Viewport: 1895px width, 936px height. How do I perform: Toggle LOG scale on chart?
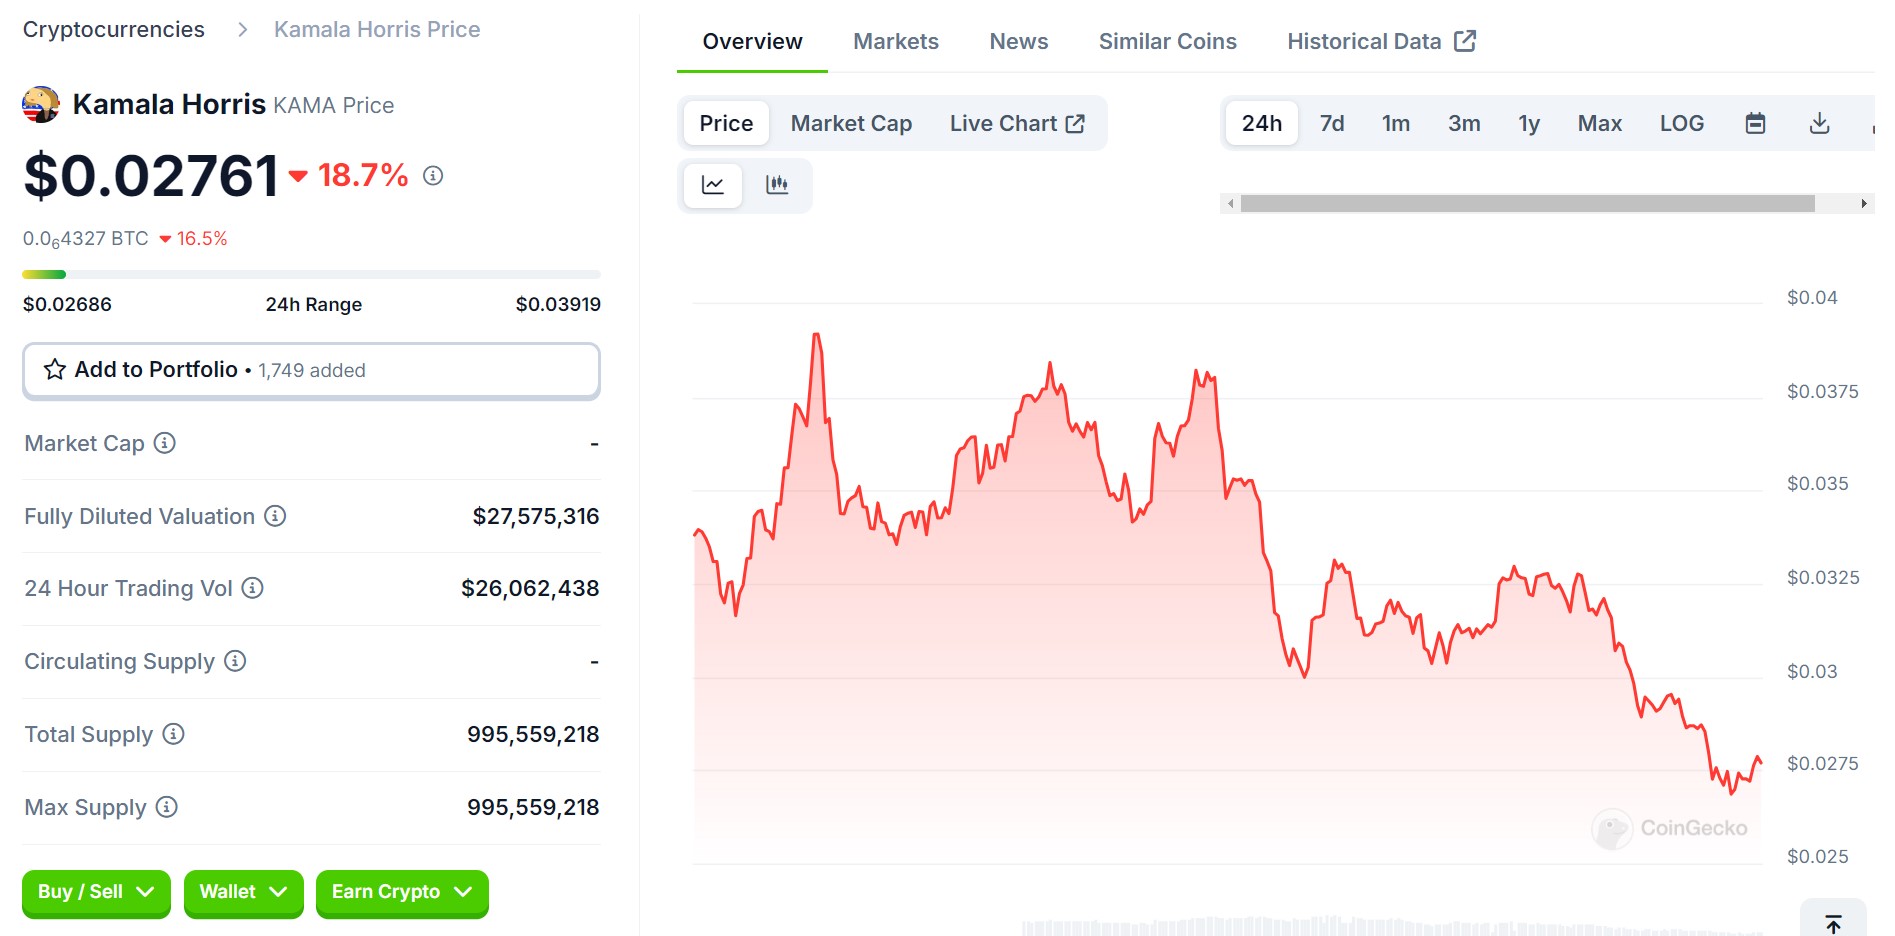pyautogui.click(x=1681, y=123)
